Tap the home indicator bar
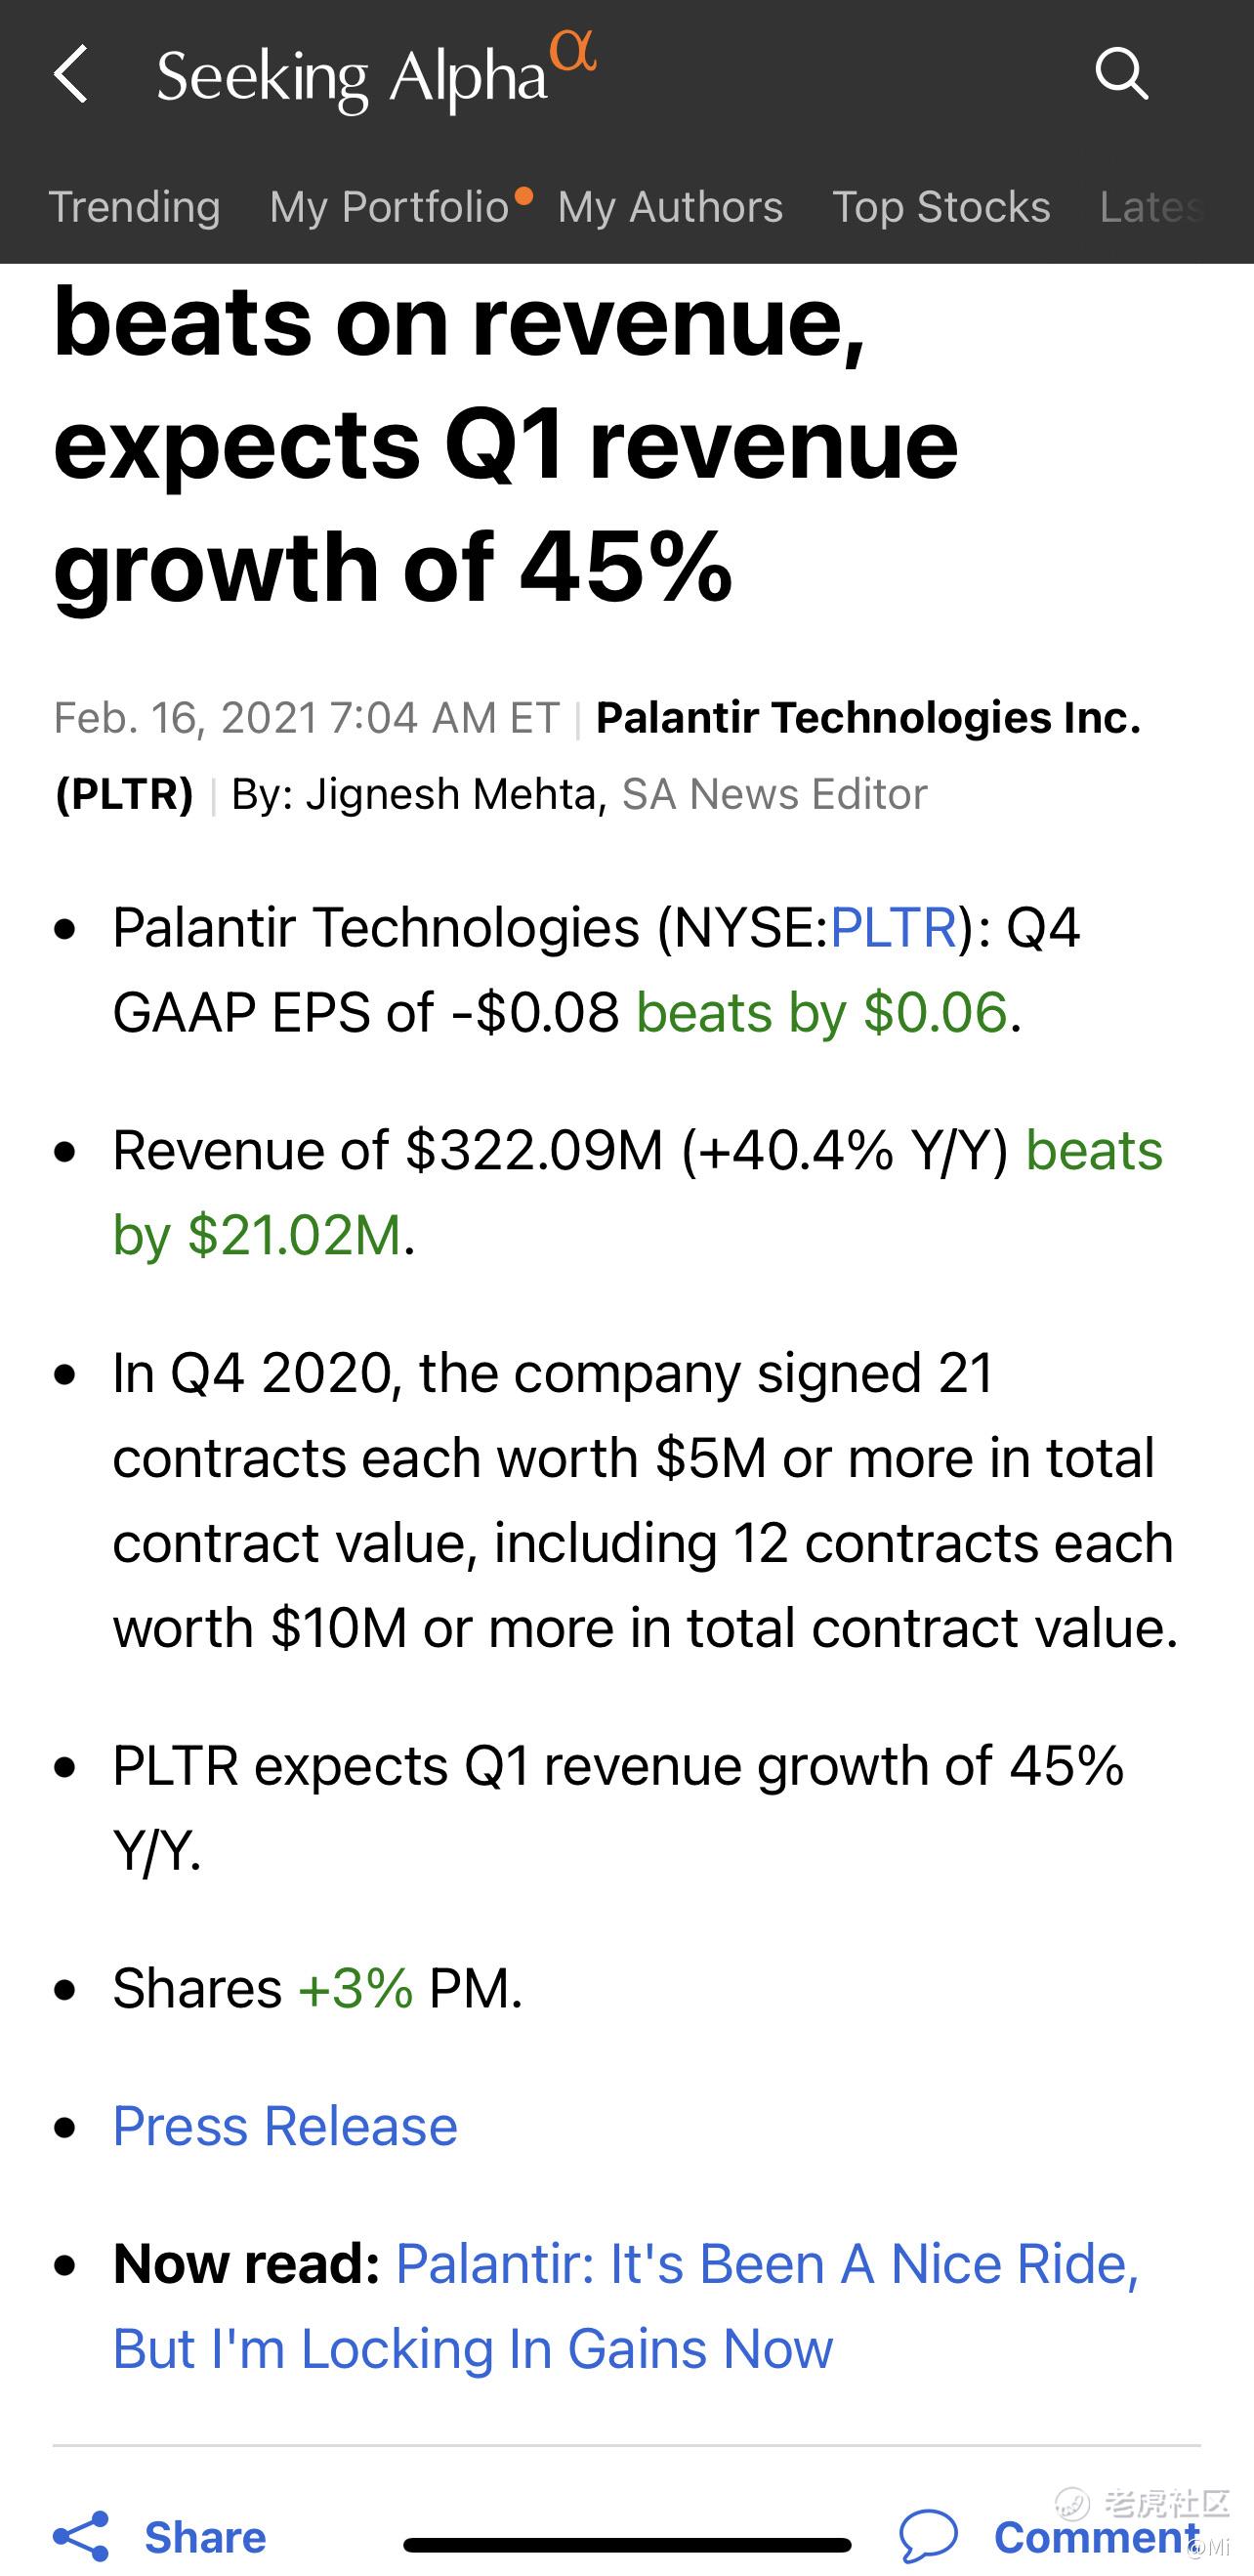The image size is (1254, 2576). pyautogui.click(x=627, y=2544)
